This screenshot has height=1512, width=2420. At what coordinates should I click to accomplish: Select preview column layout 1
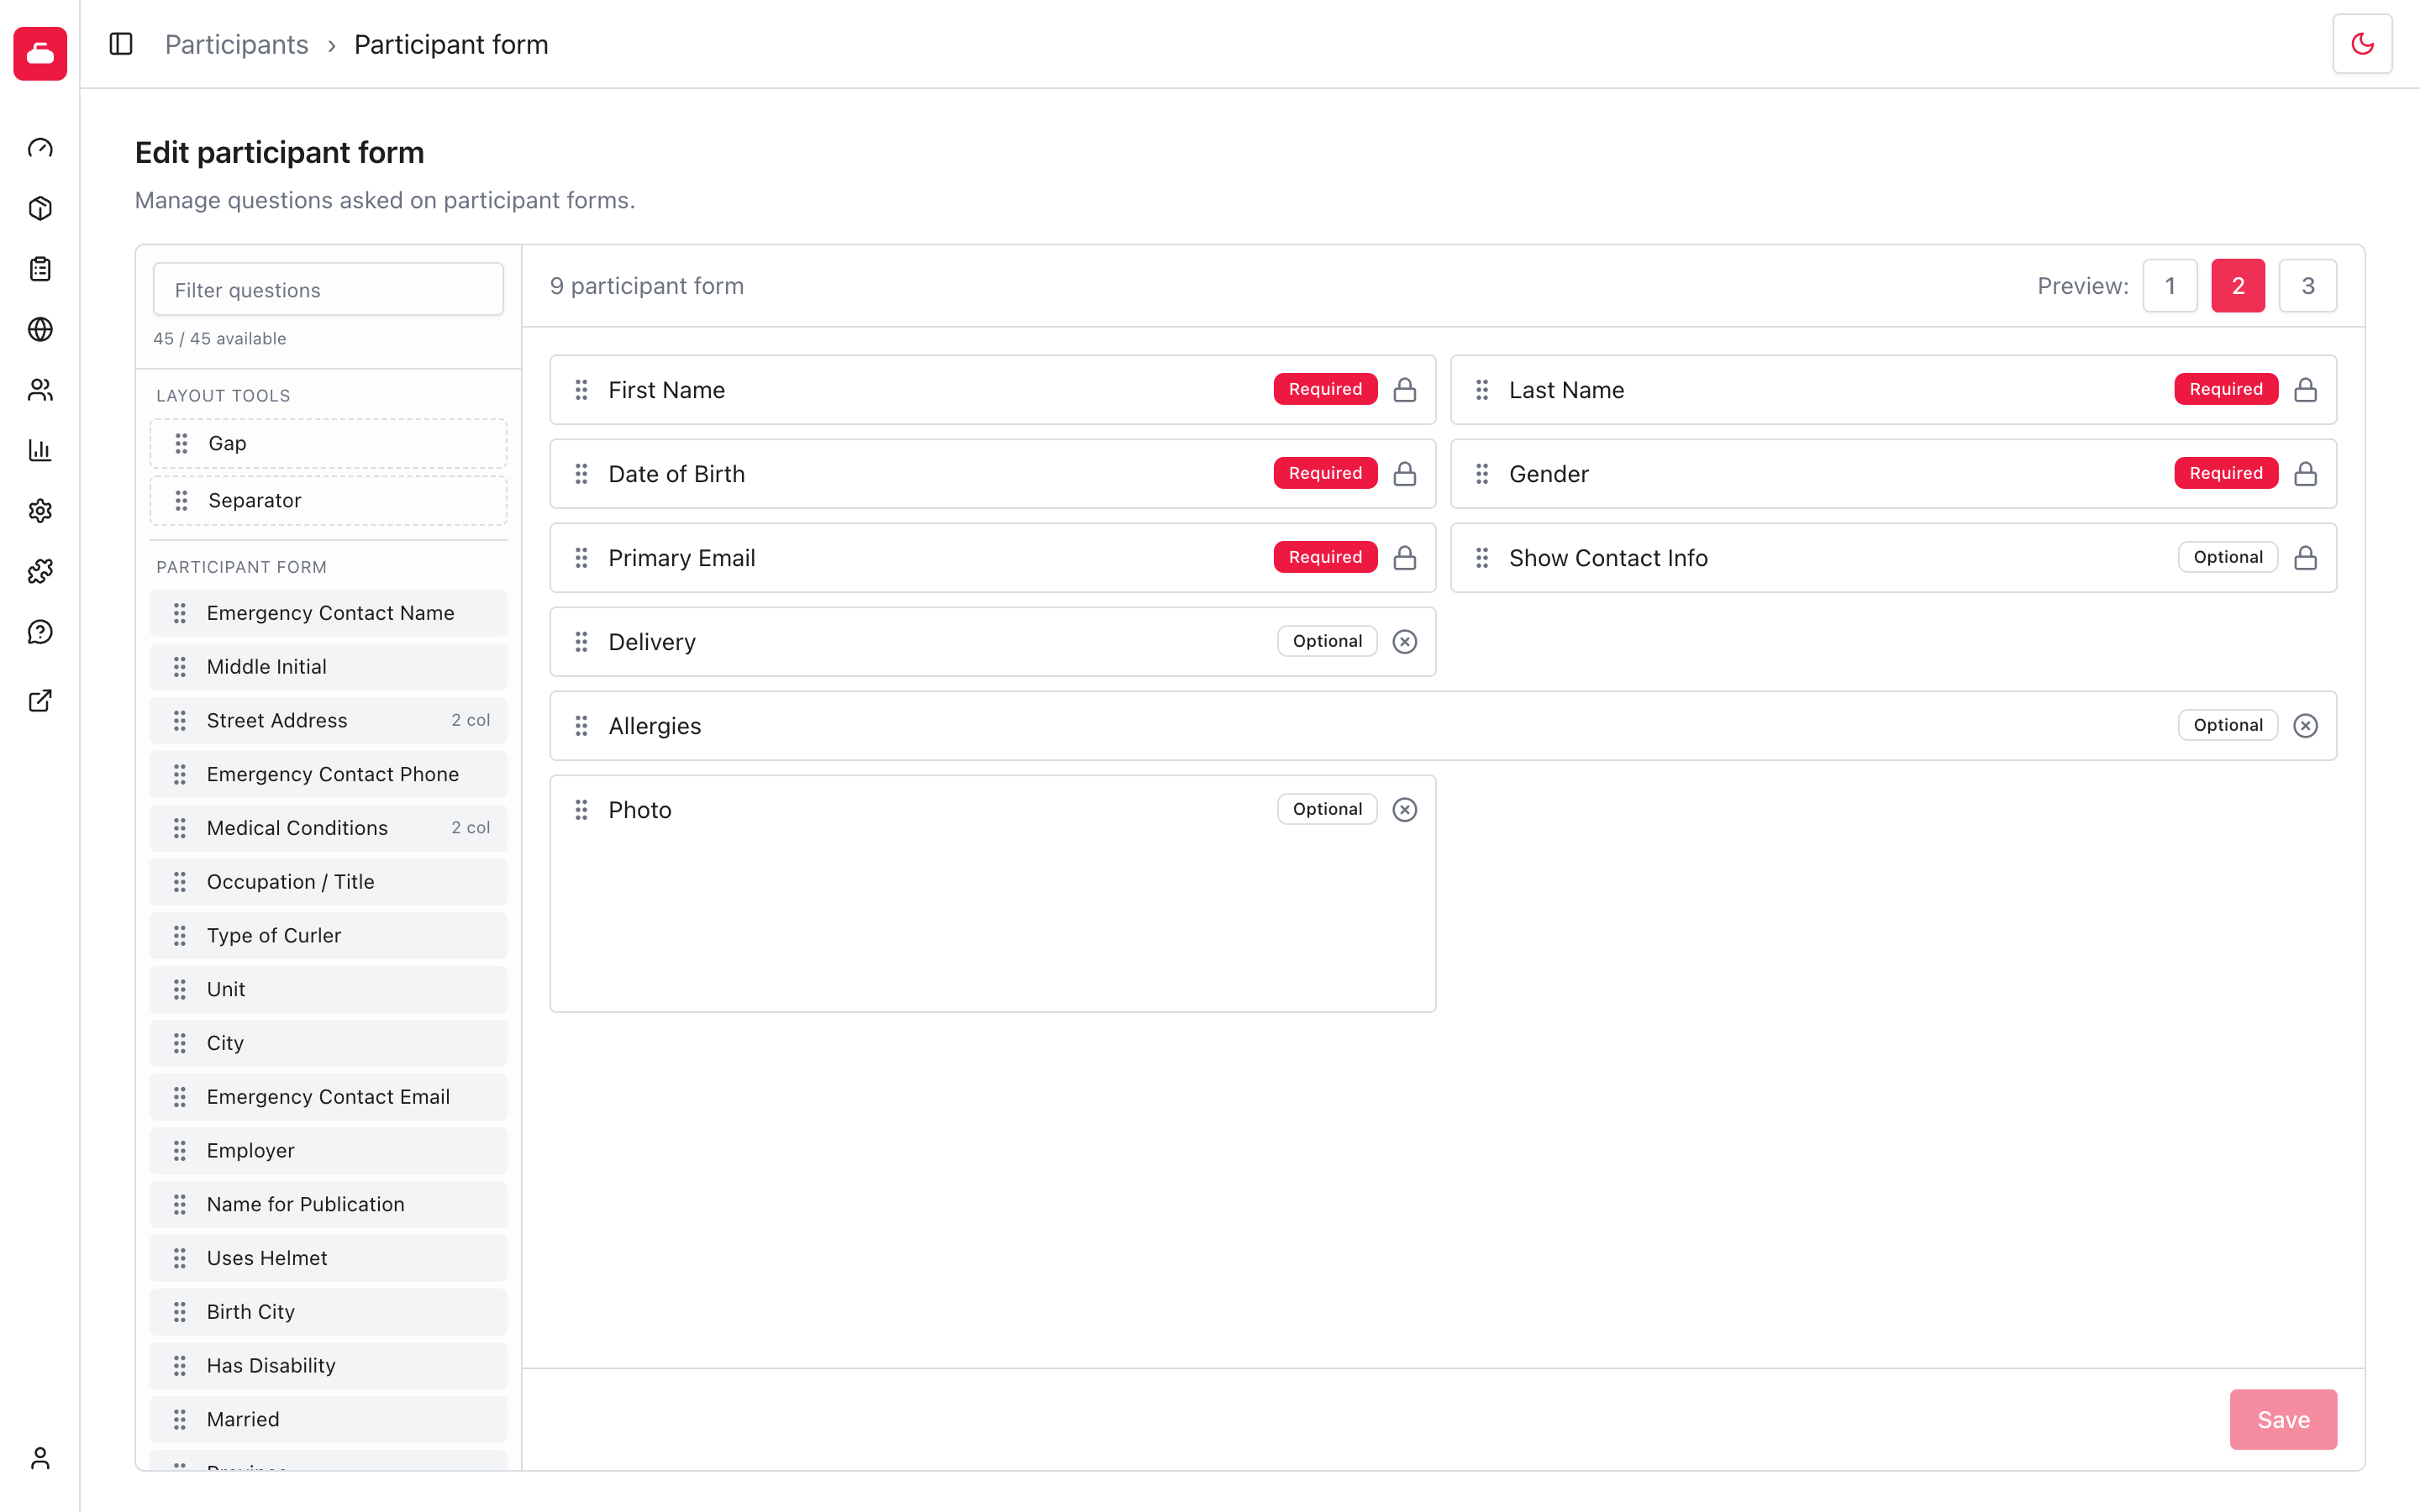(2169, 286)
